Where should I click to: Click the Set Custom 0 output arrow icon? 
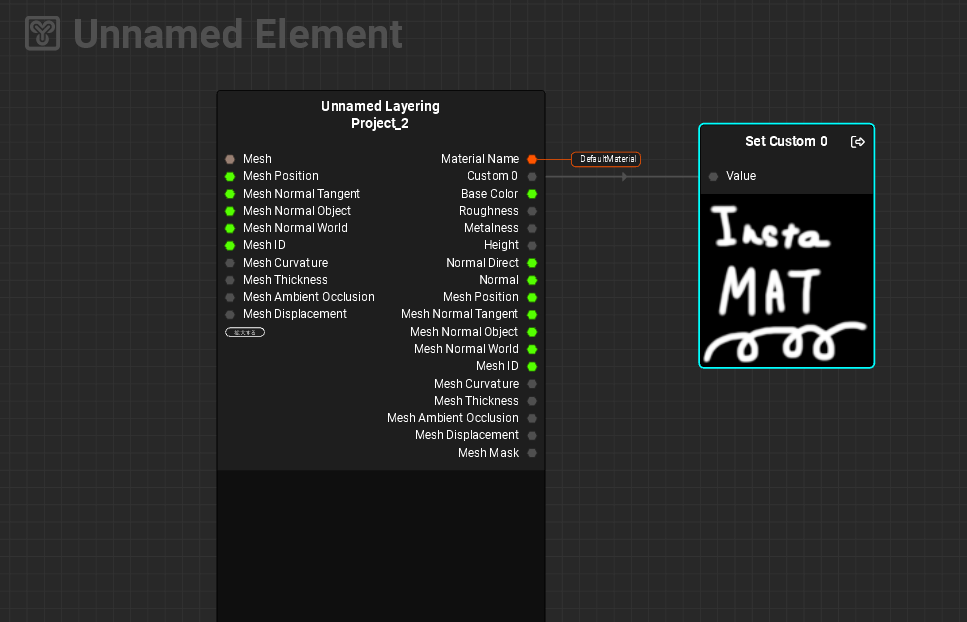point(857,142)
